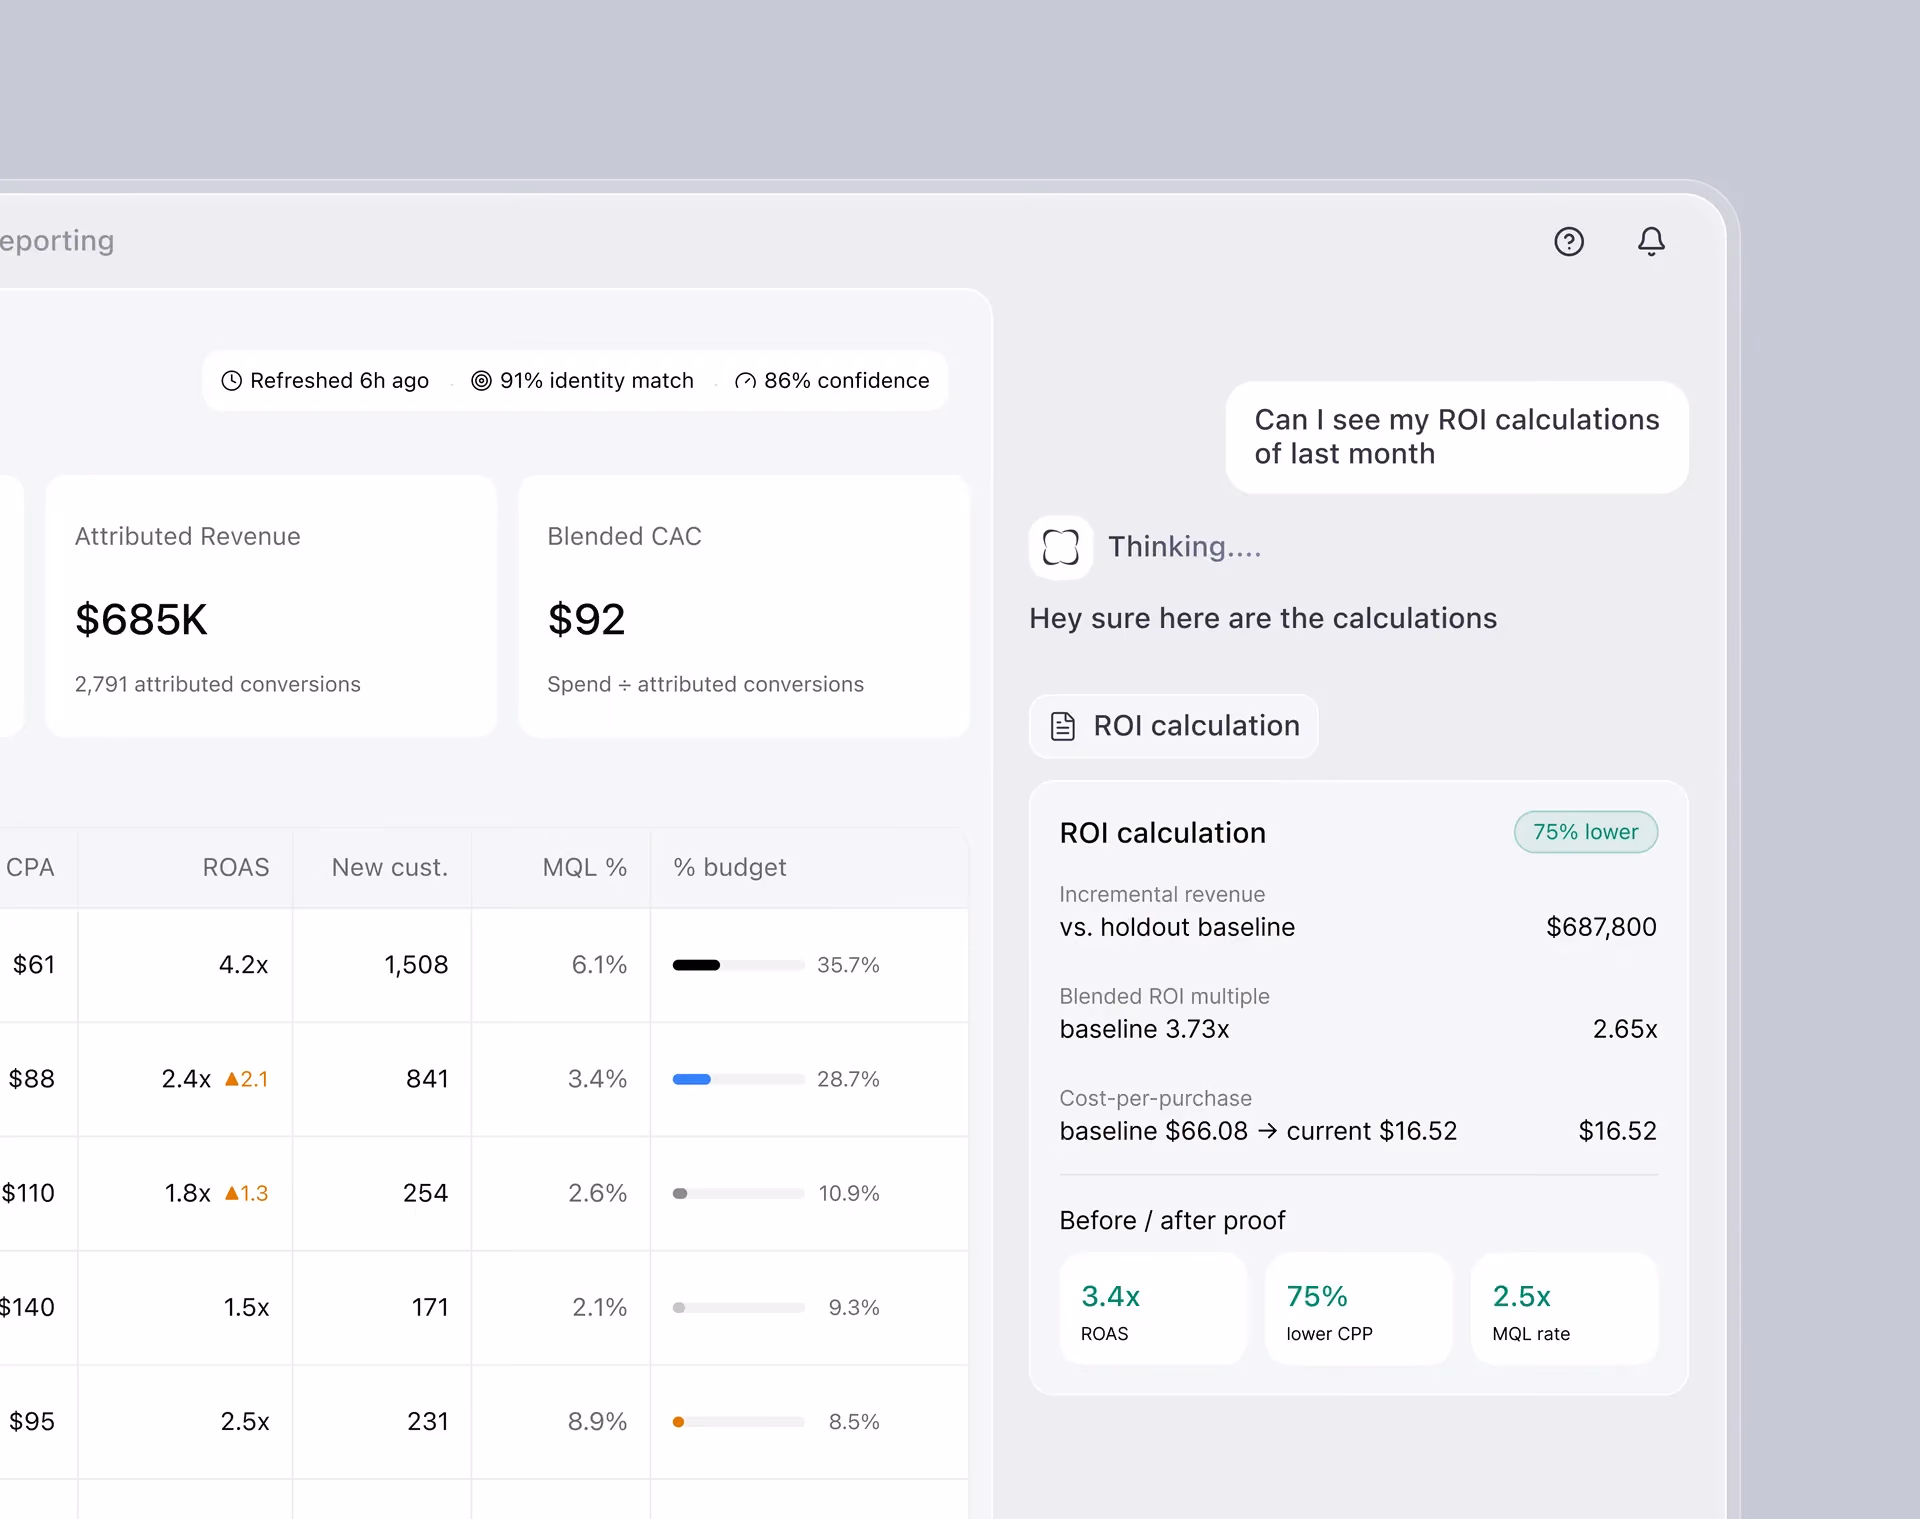
Task: Select the 3.4x ROAS proof card
Action: tap(1153, 1309)
